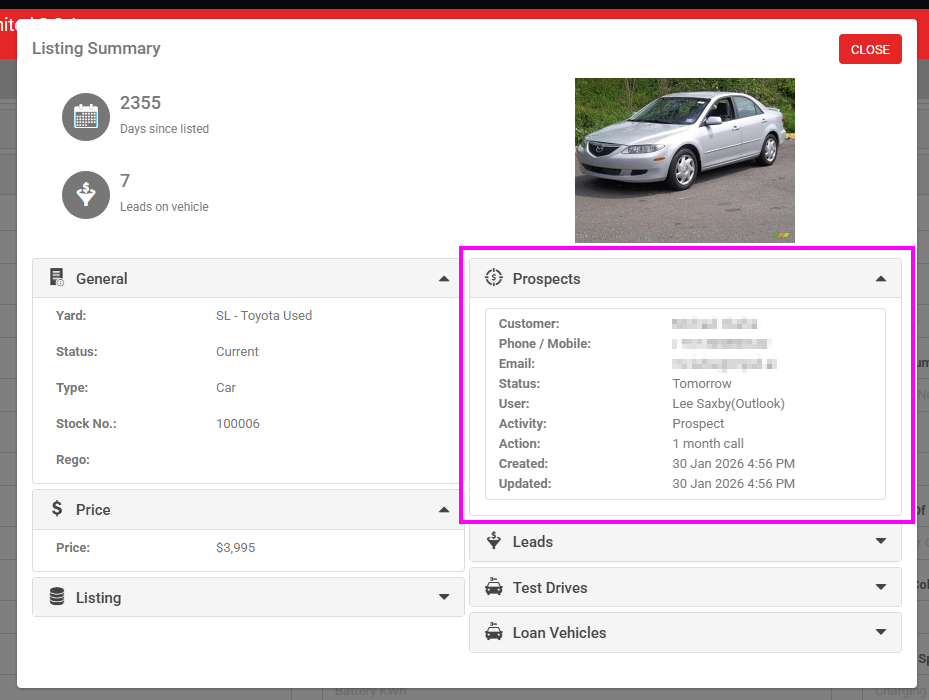Collapse the General section using its arrow

(444, 279)
